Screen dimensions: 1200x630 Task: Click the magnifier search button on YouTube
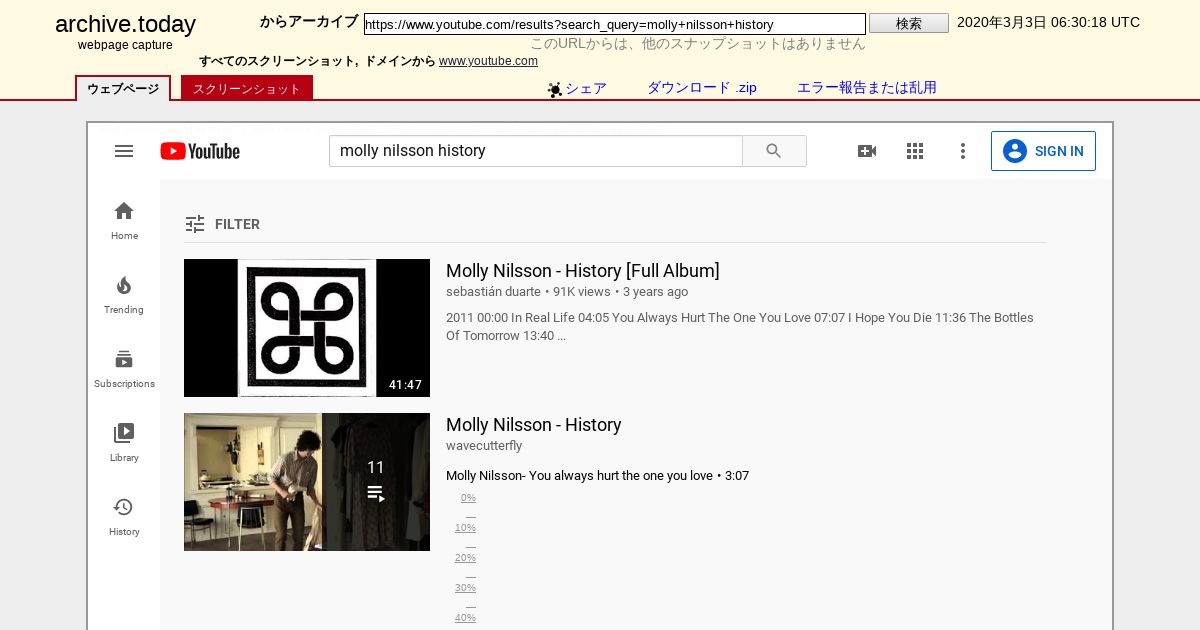(774, 151)
